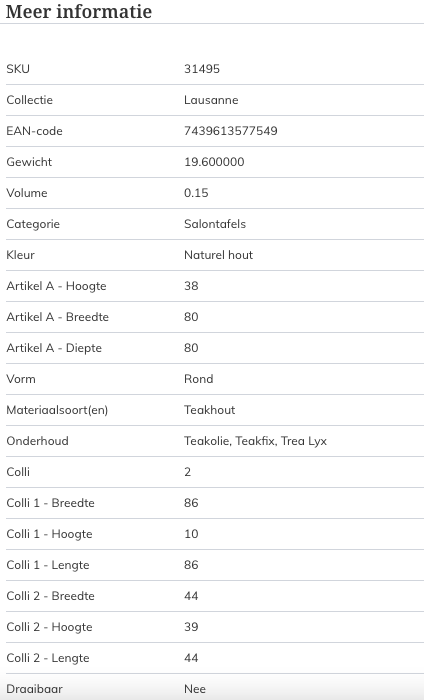Click the Vorm value Rond

(x=199, y=379)
